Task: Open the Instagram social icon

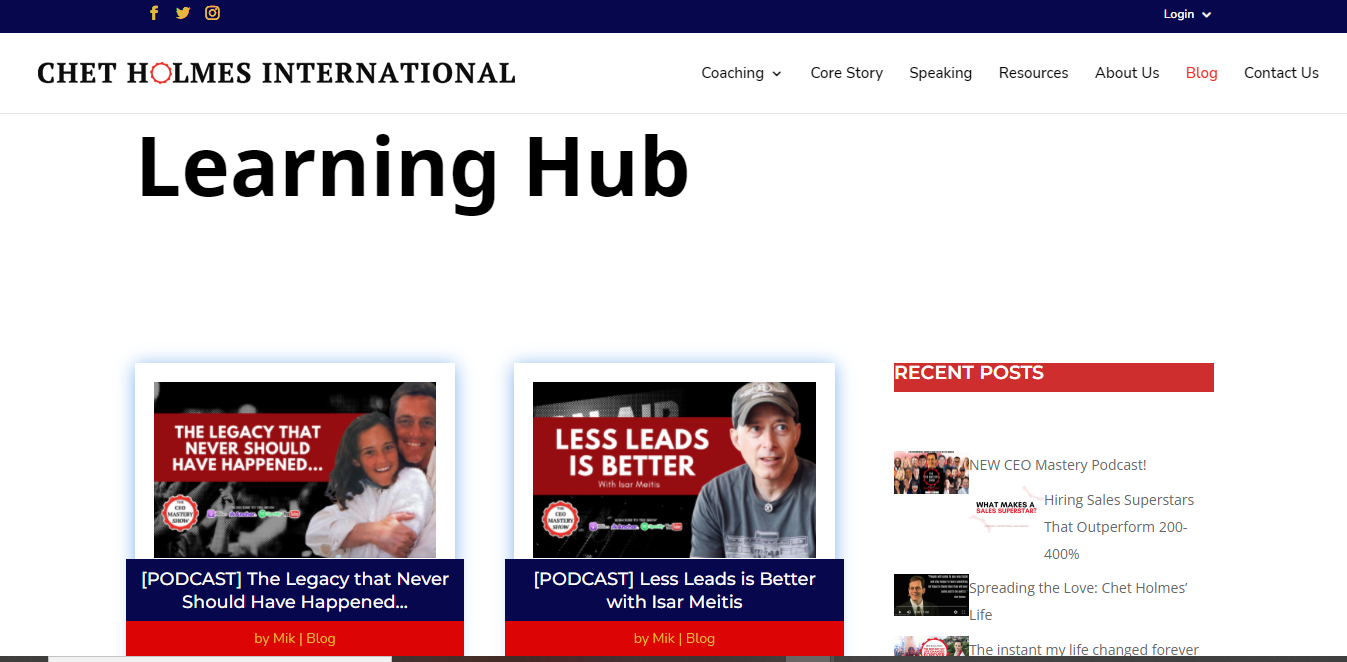Action: tap(212, 13)
